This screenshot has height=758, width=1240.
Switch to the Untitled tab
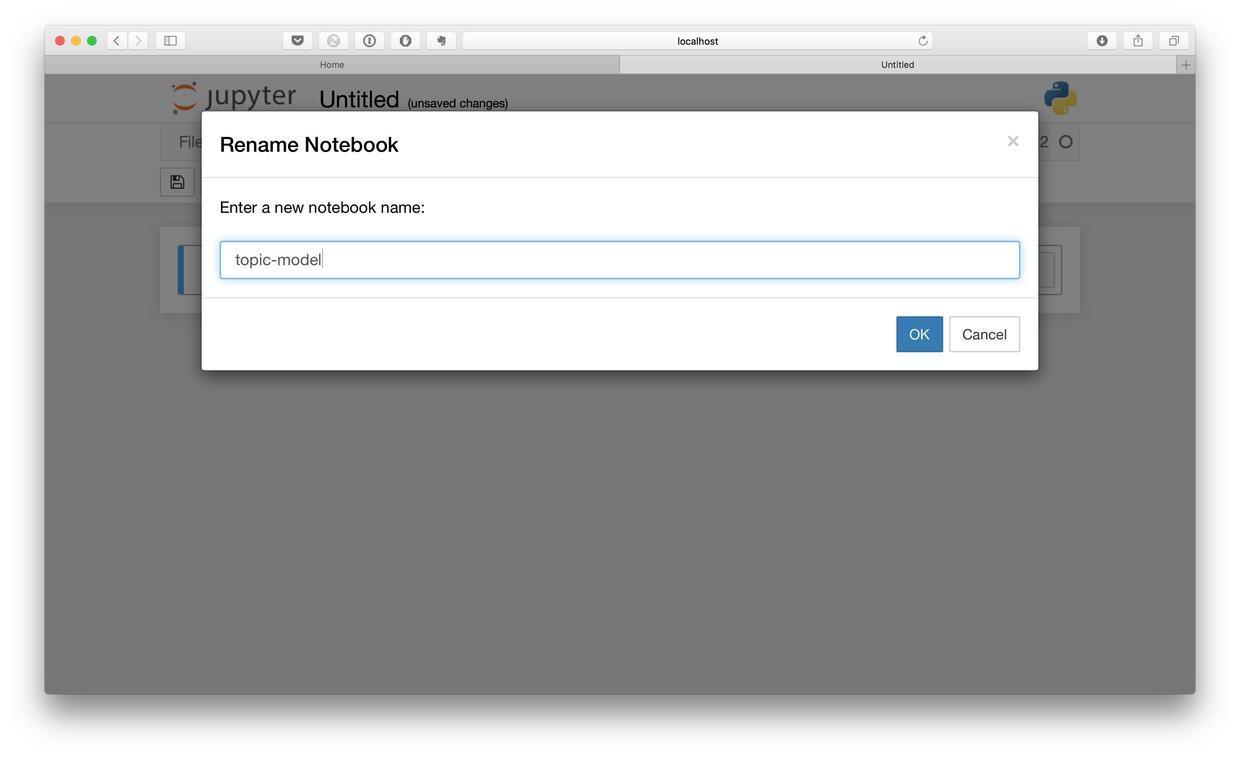pyautogui.click(x=897, y=65)
